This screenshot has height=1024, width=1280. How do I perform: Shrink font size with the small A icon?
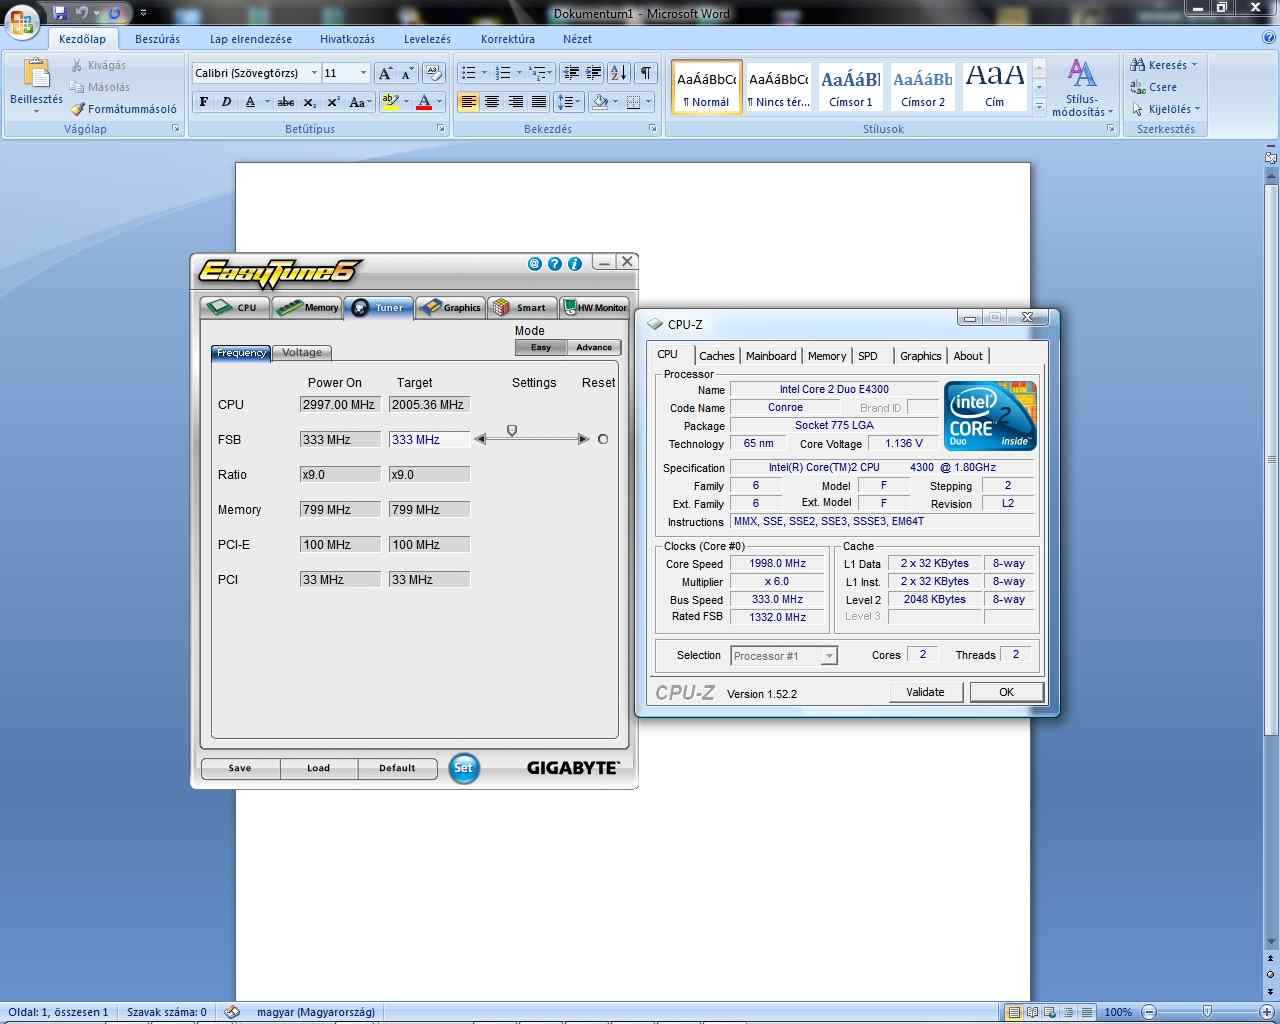[407, 73]
